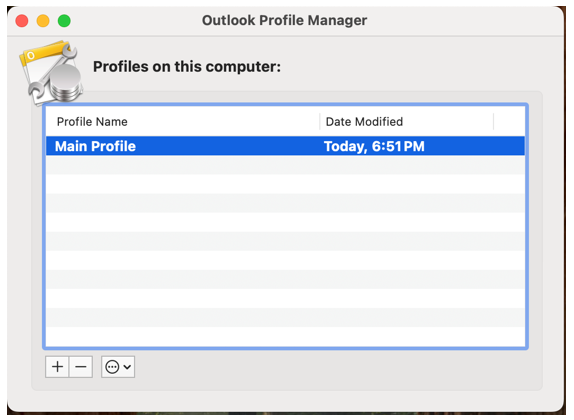Image resolution: width=574 pixels, height=420 pixels.
Task: Sort by Date Modified column header
Action: 406,122
